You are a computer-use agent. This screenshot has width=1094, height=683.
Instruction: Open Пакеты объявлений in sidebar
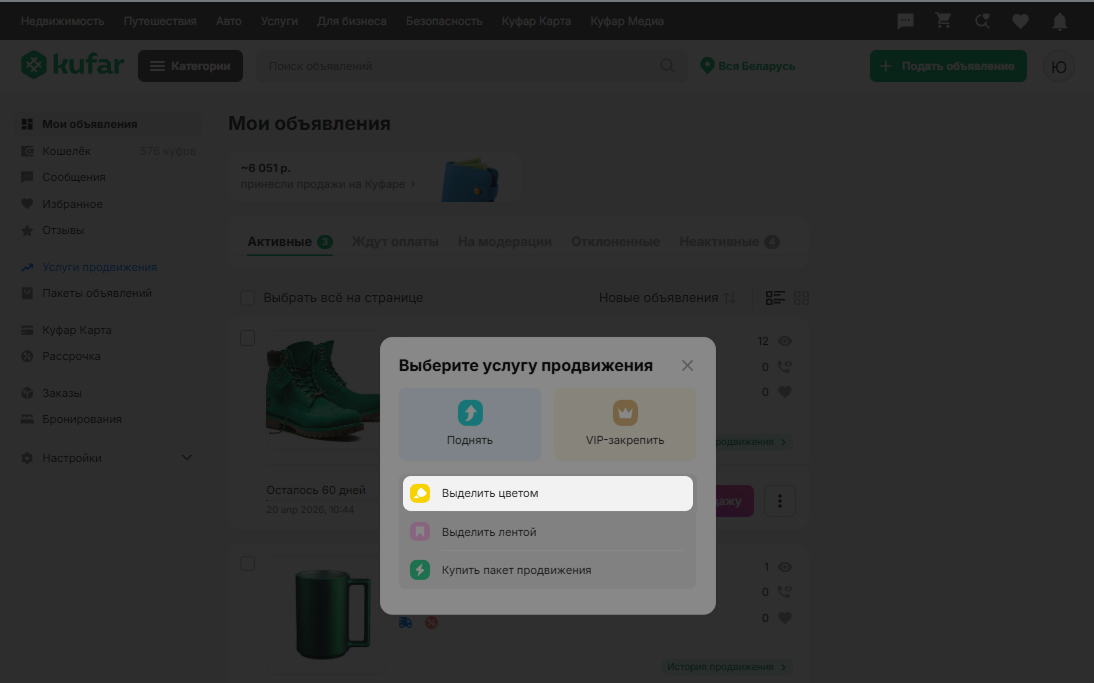(x=109, y=294)
